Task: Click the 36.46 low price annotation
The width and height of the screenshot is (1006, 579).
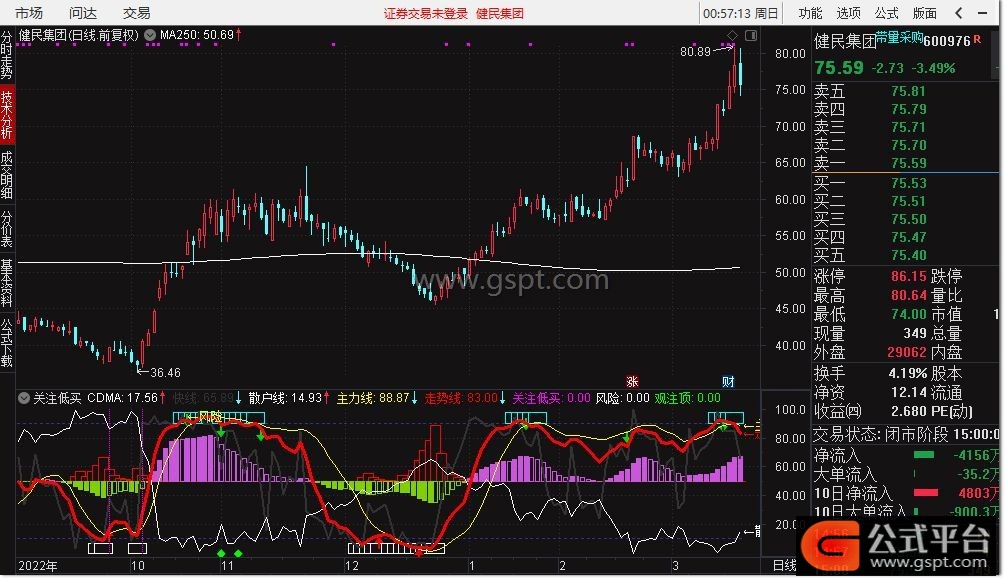Action: 165,372
